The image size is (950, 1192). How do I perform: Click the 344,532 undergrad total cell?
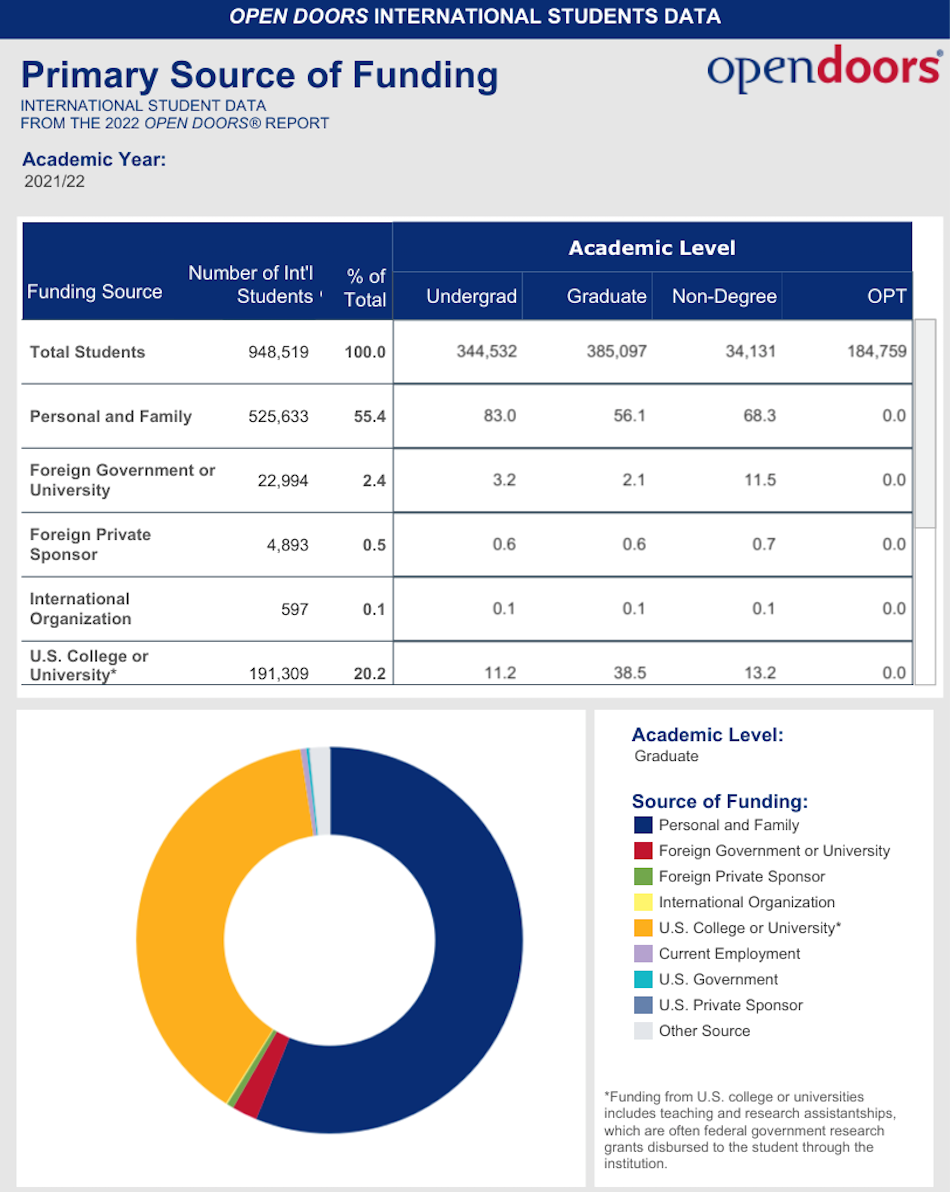coord(486,351)
